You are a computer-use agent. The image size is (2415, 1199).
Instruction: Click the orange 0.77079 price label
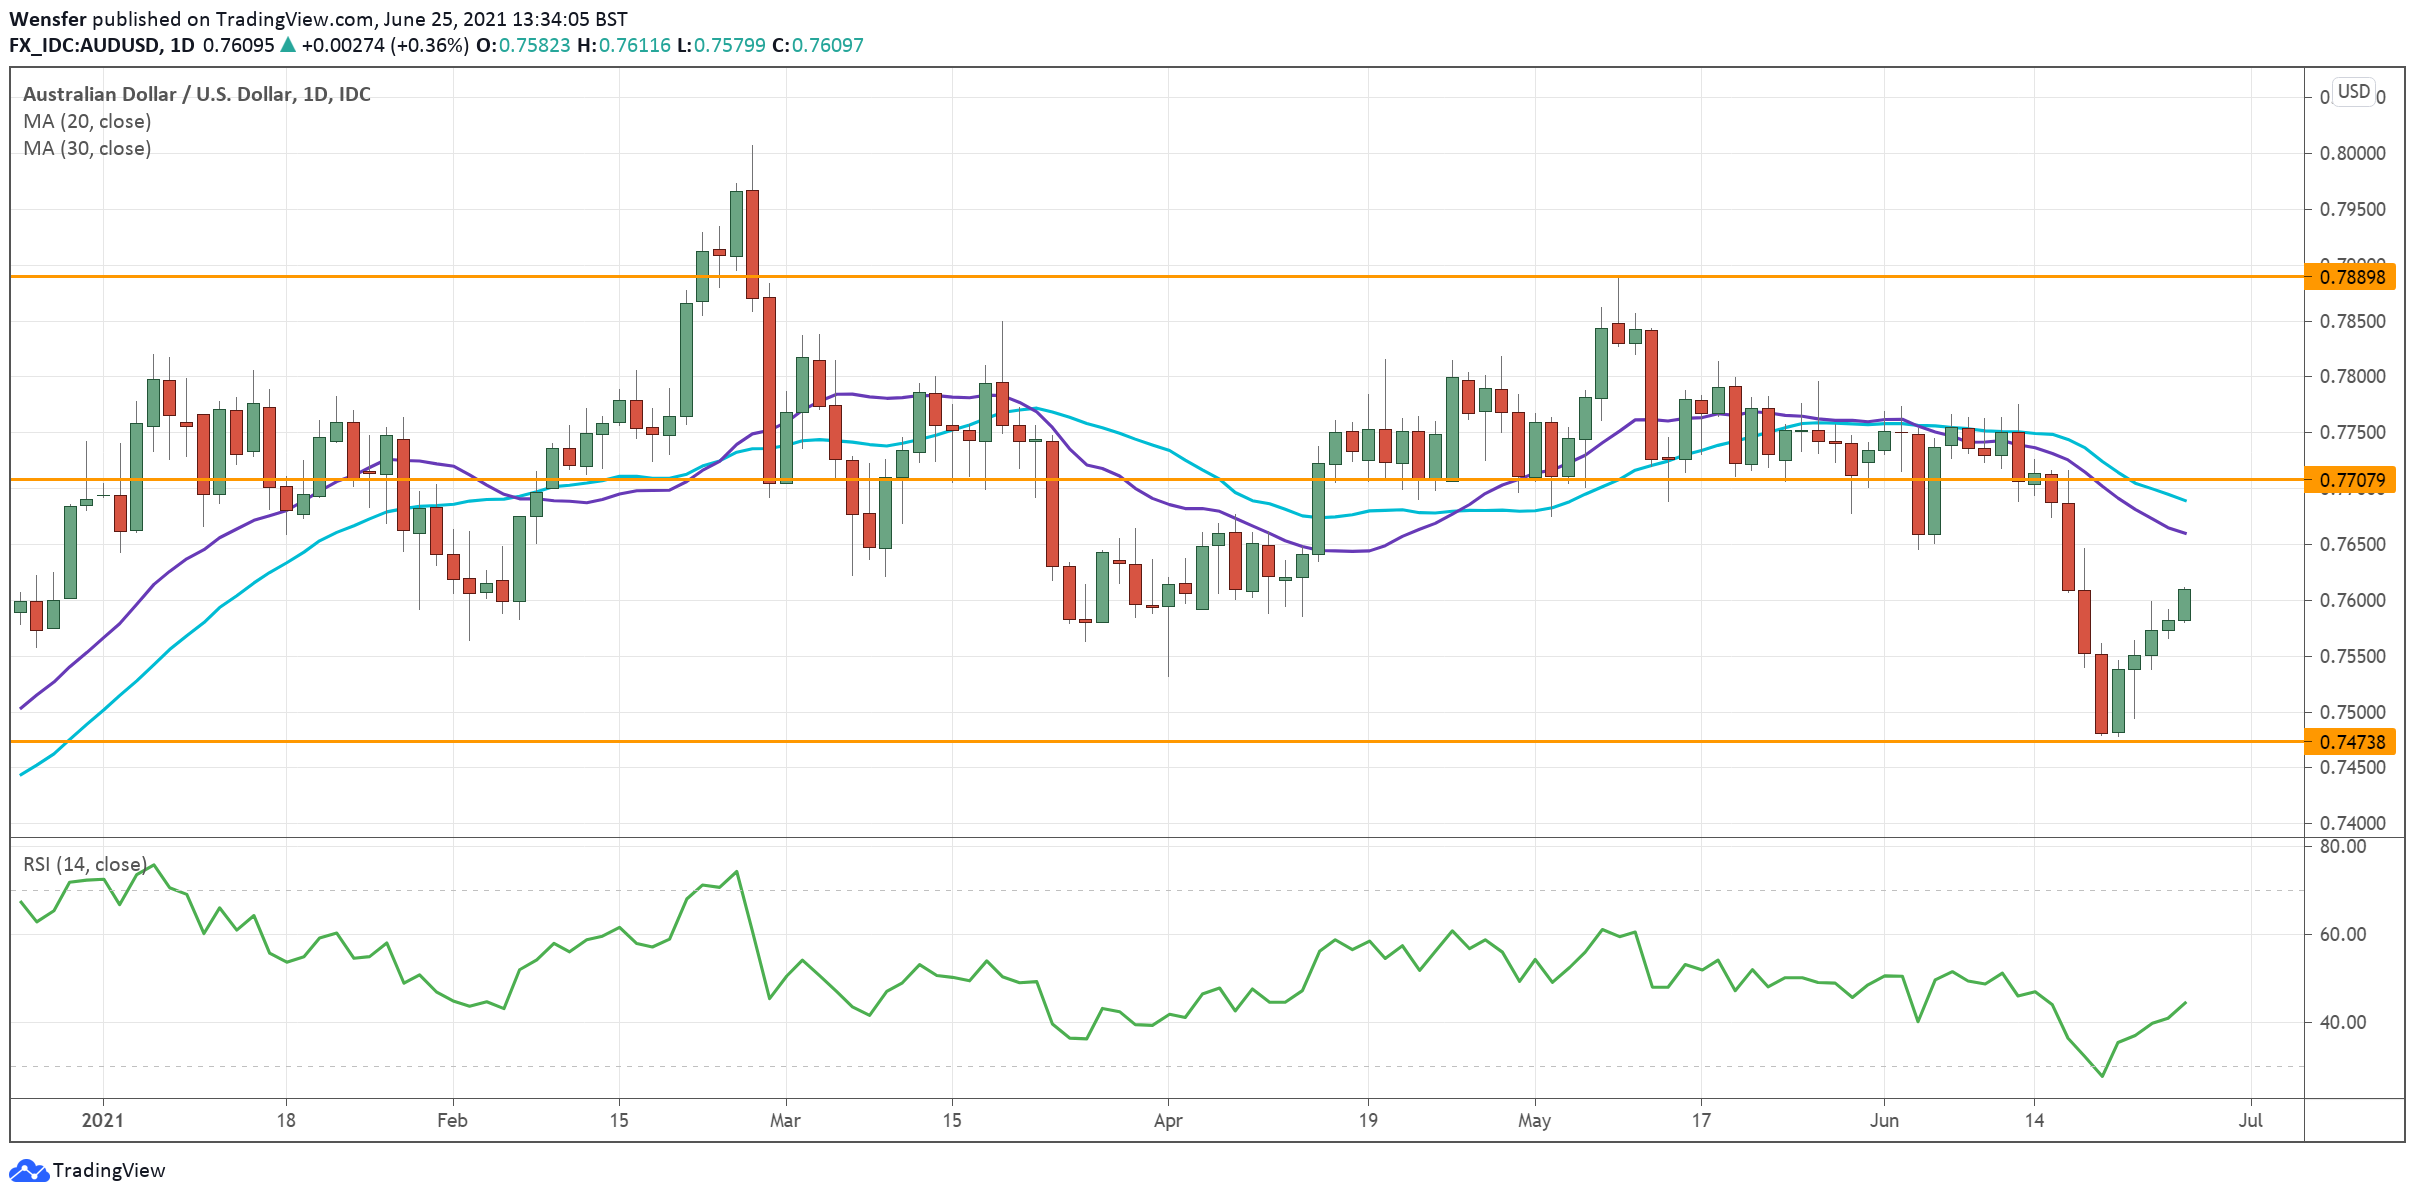click(x=2351, y=480)
